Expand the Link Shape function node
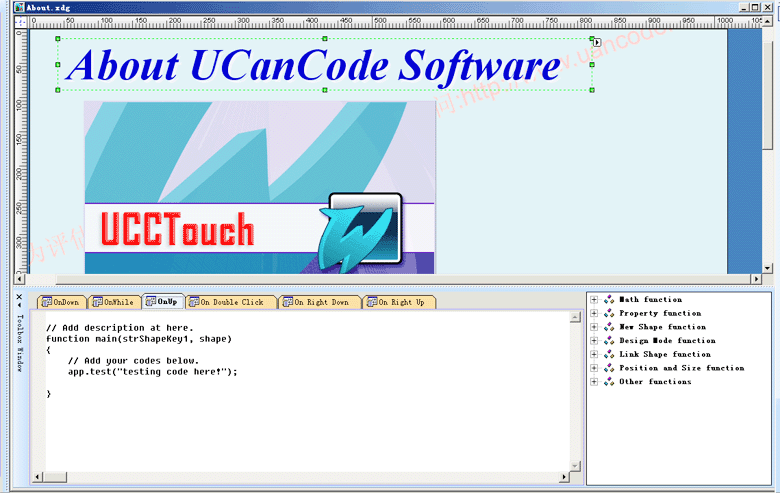780x493 pixels. [x=594, y=354]
